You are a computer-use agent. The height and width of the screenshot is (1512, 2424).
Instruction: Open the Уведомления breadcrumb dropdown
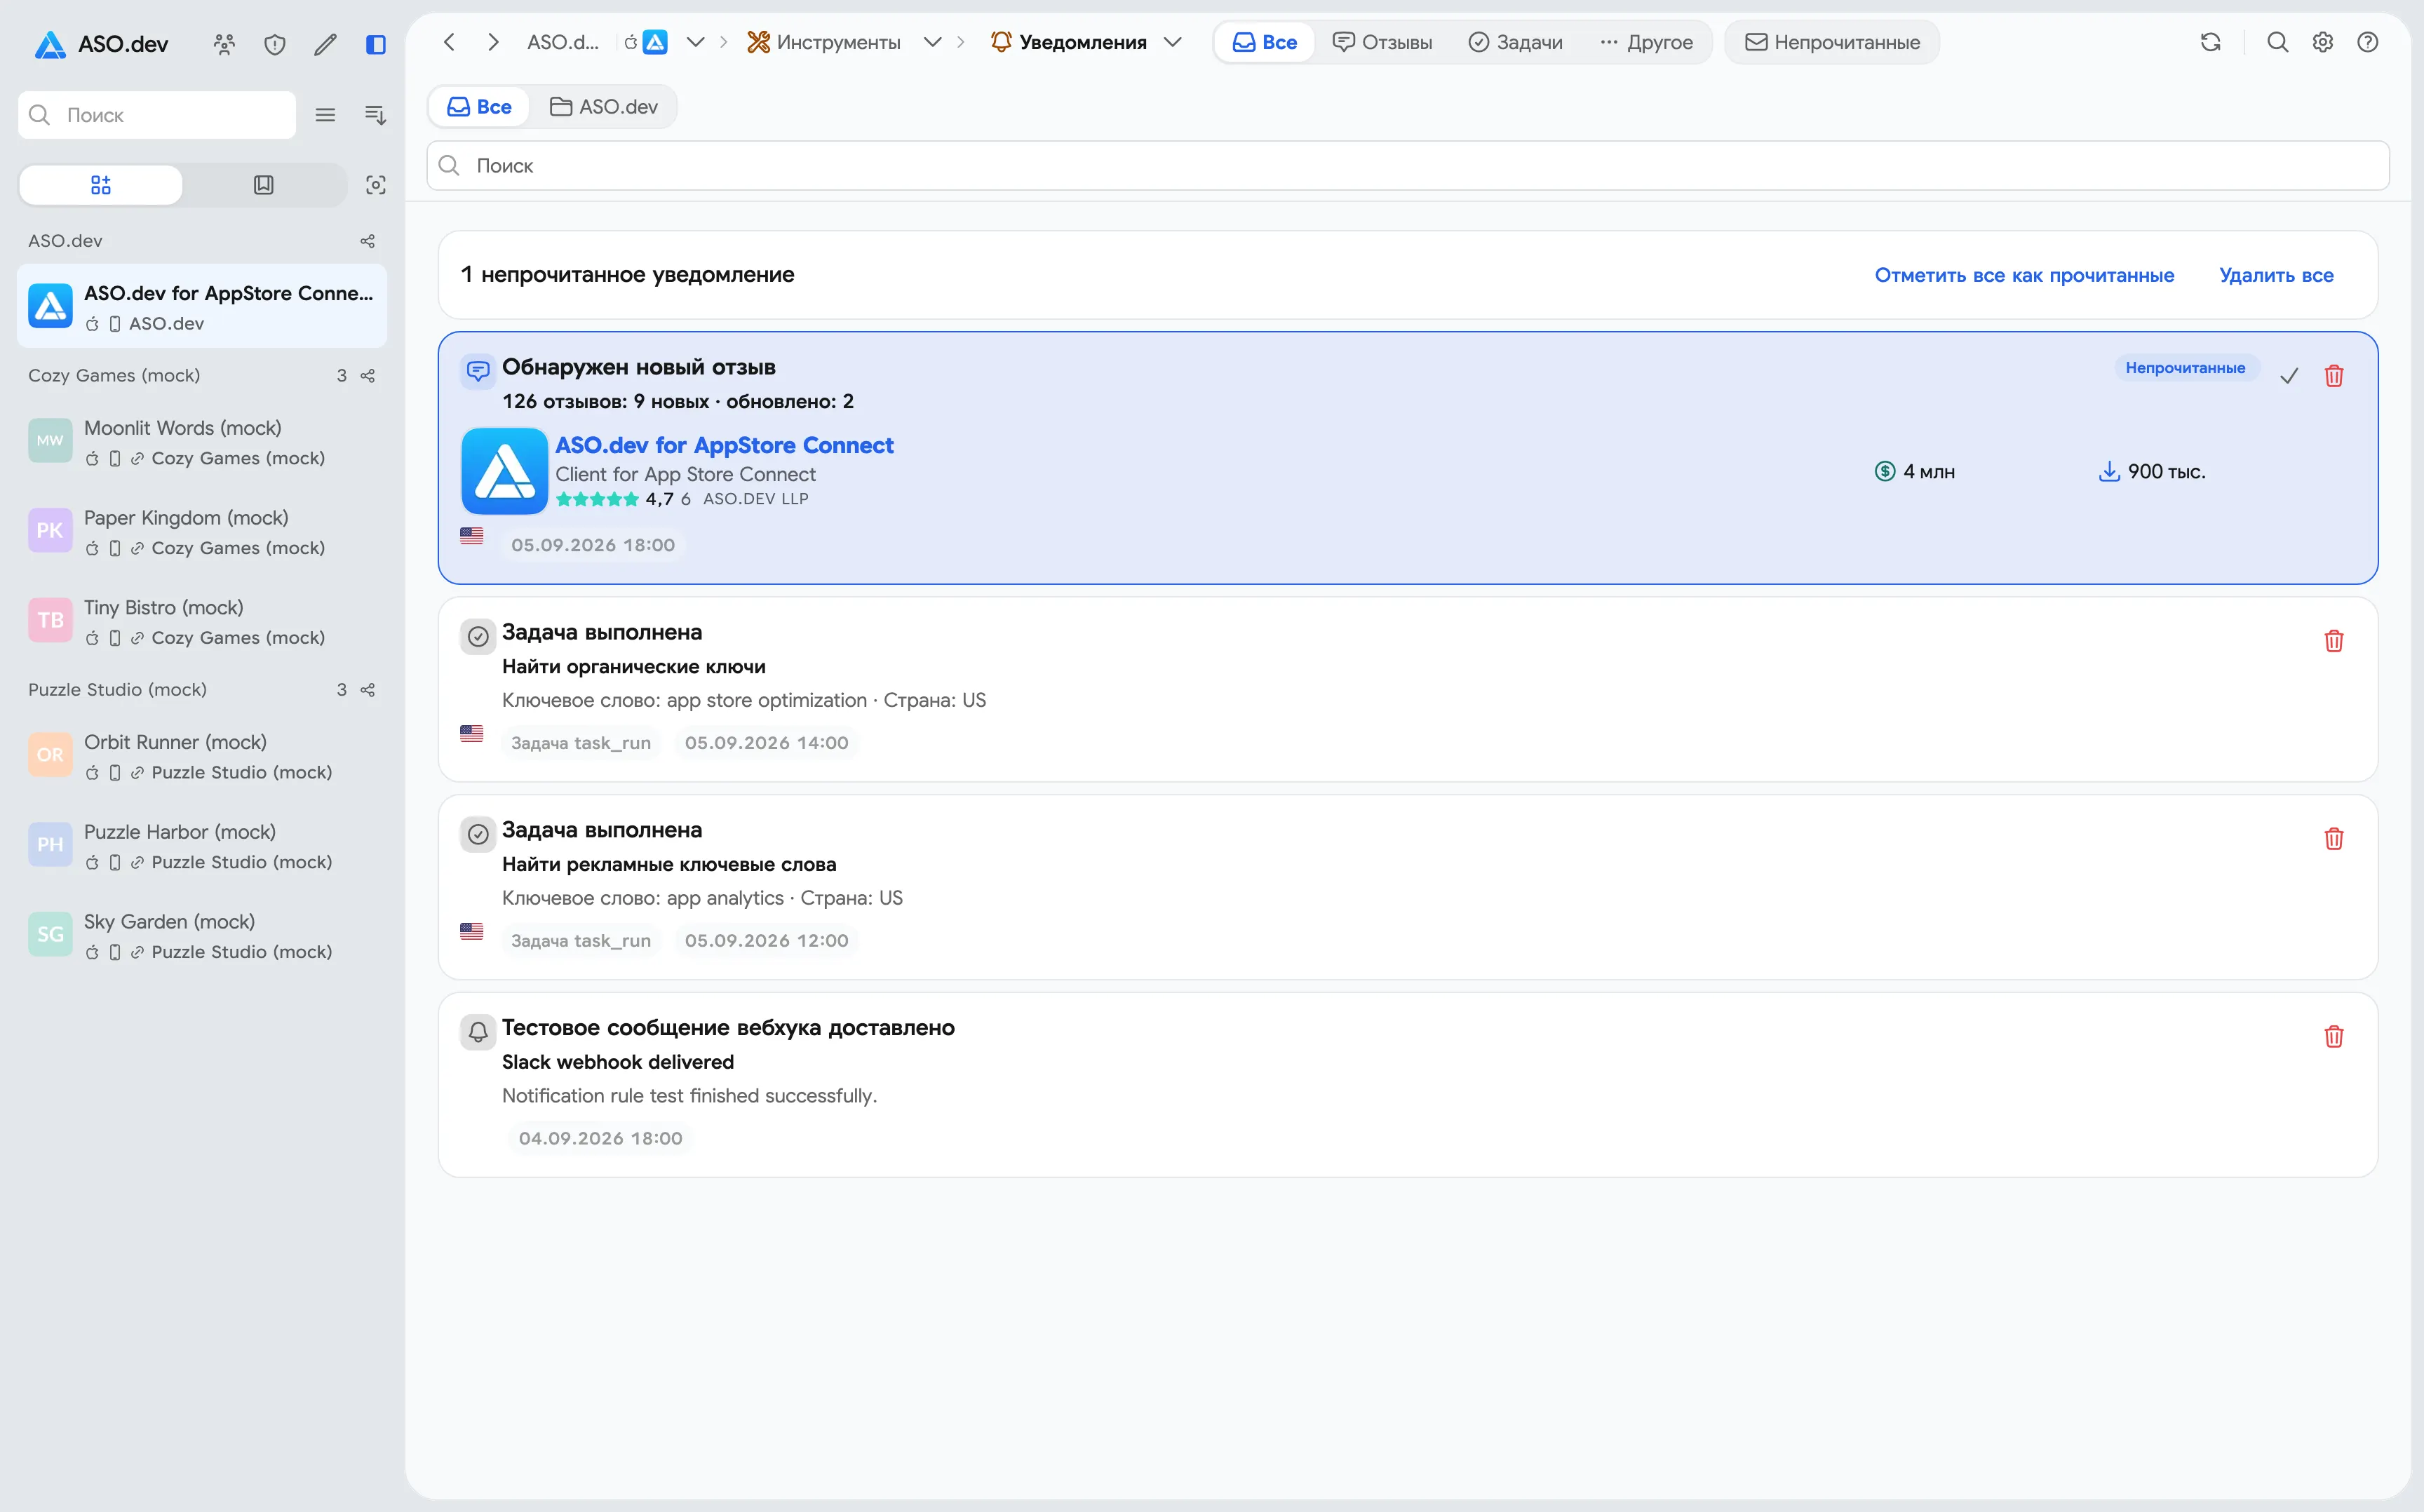[1173, 42]
